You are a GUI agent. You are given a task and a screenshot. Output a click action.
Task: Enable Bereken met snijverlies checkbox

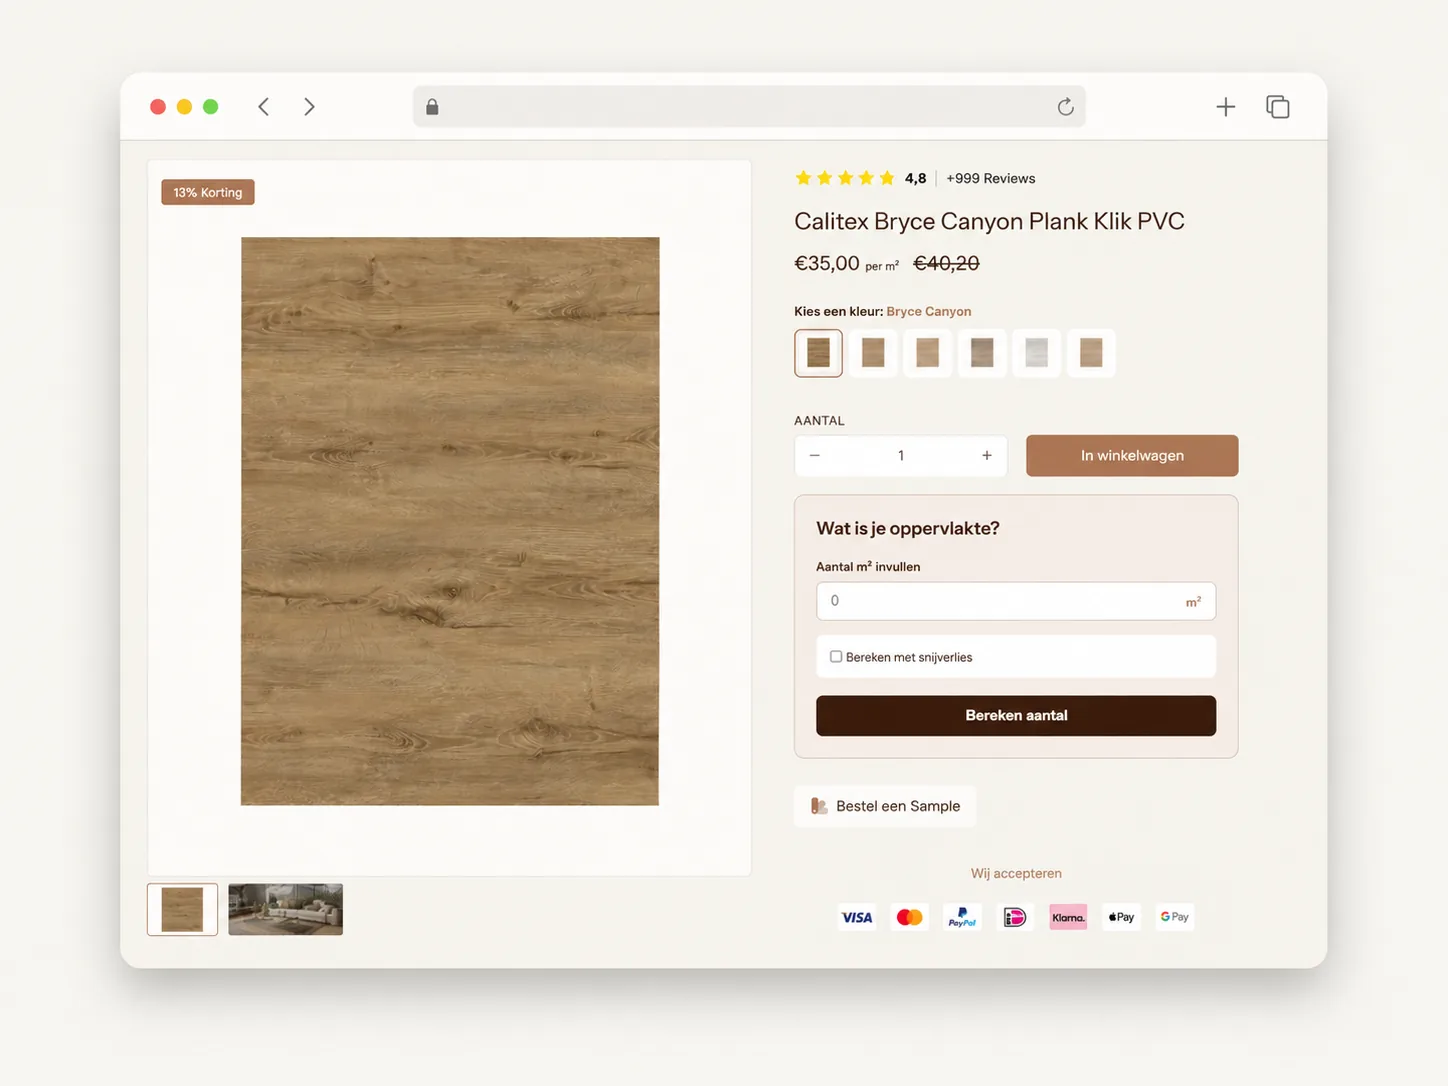tap(836, 657)
